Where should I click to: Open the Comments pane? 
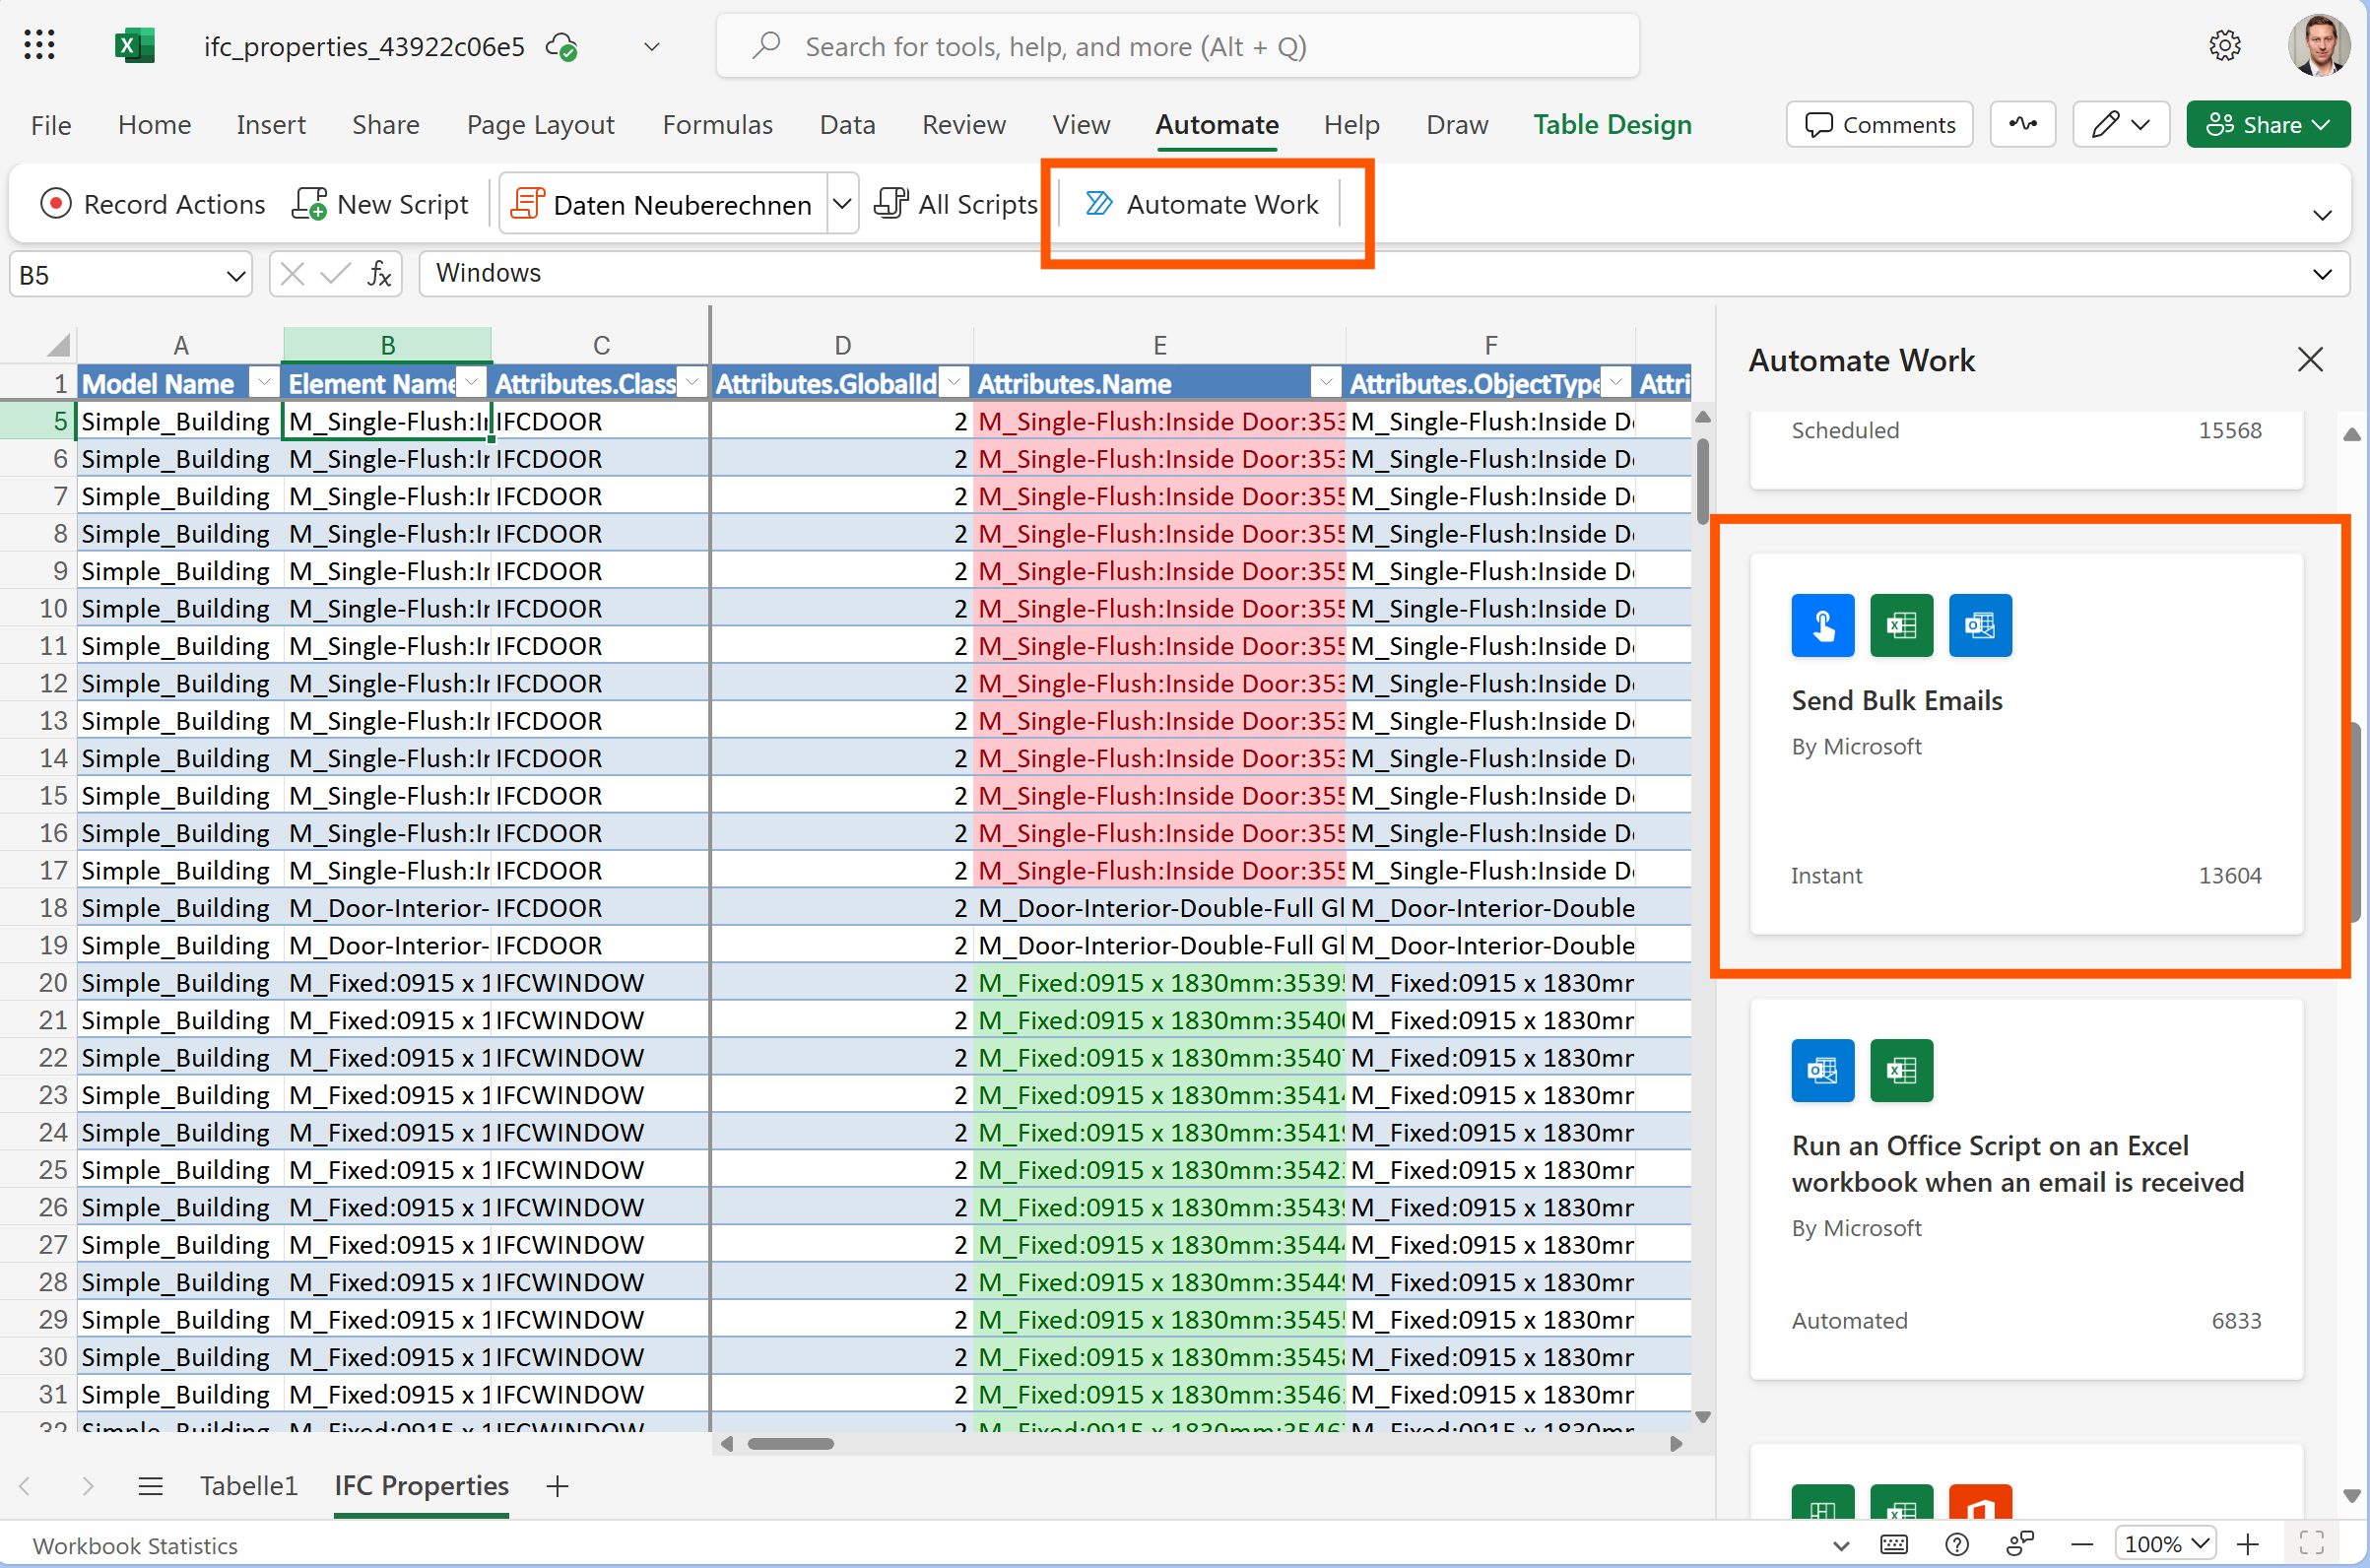click(1879, 124)
